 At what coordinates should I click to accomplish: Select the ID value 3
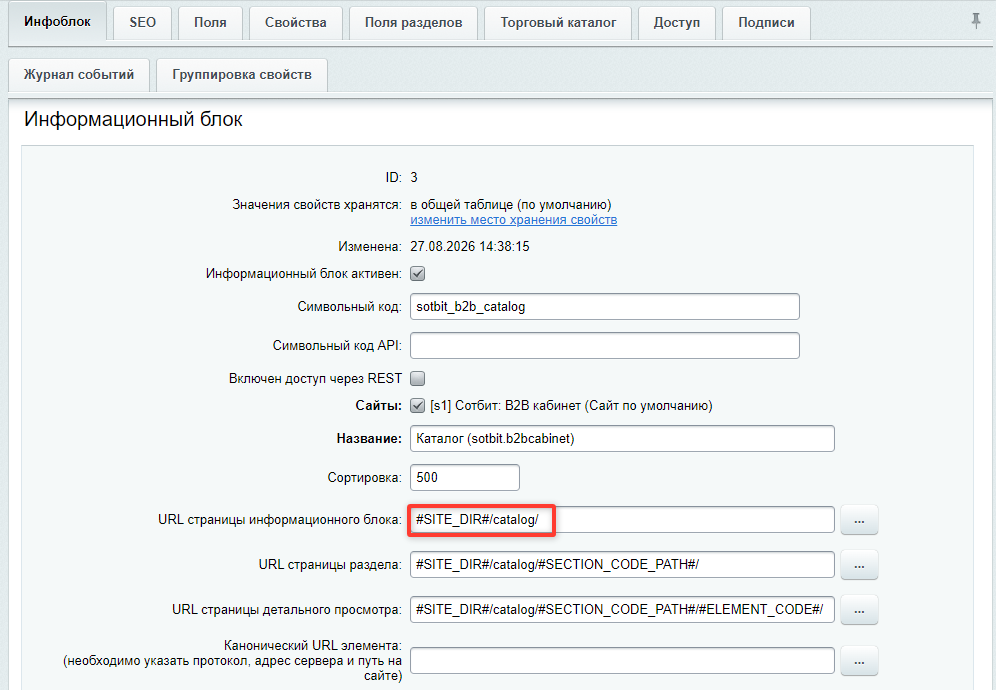tap(414, 177)
